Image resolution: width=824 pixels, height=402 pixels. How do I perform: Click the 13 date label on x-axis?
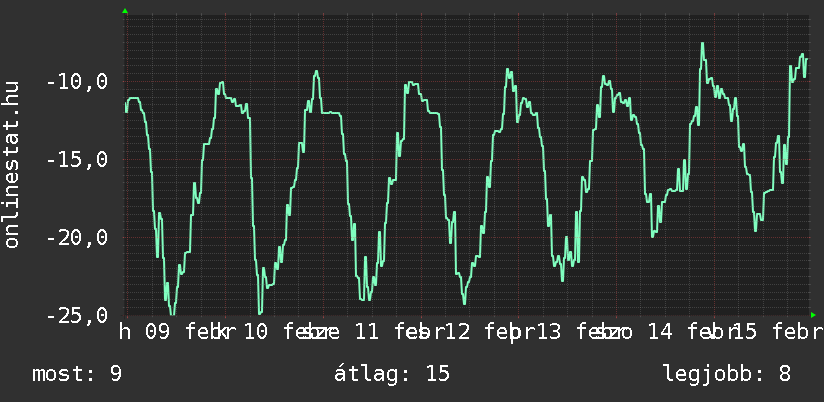tap(549, 332)
